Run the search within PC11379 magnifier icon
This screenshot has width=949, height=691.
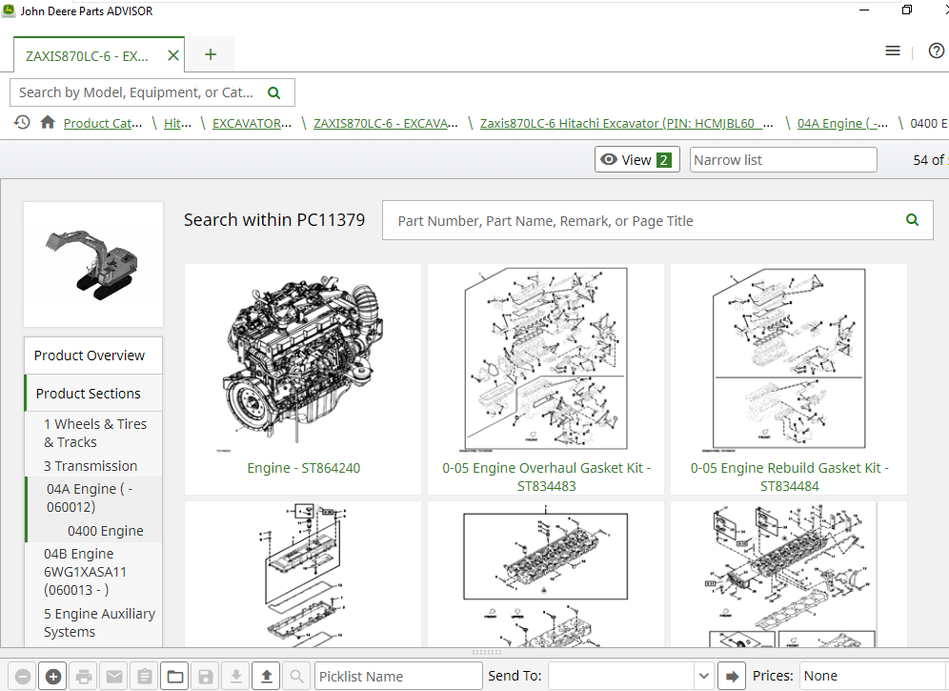912,220
